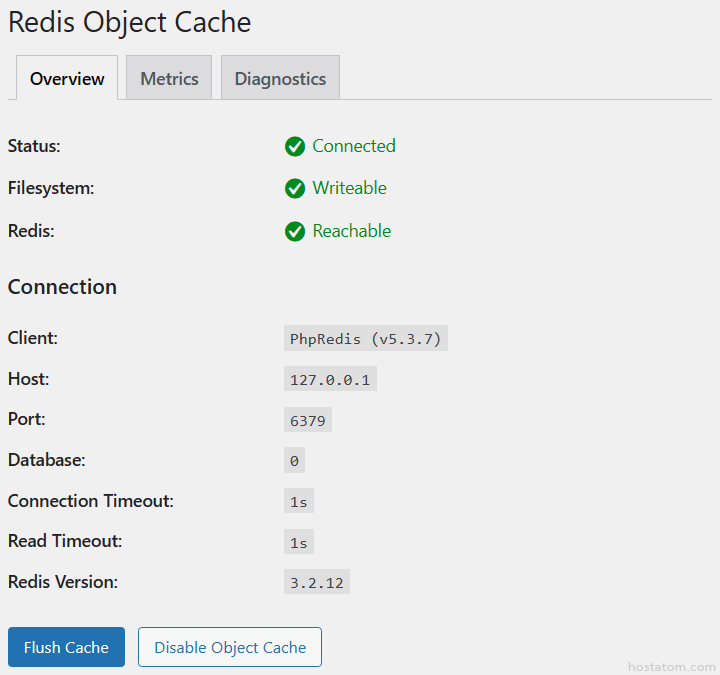The height and width of the screenshot is (675, 720).
Task: Click the green check icon beside Writeable
Action: 295,189
